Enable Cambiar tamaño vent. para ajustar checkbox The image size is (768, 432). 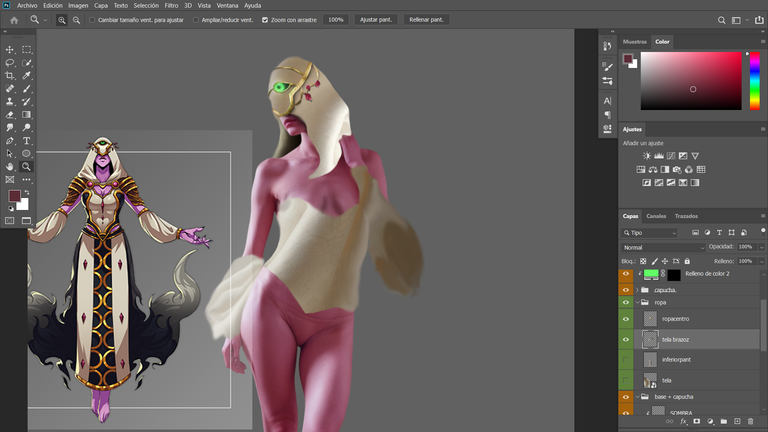(x=92, y=20)
